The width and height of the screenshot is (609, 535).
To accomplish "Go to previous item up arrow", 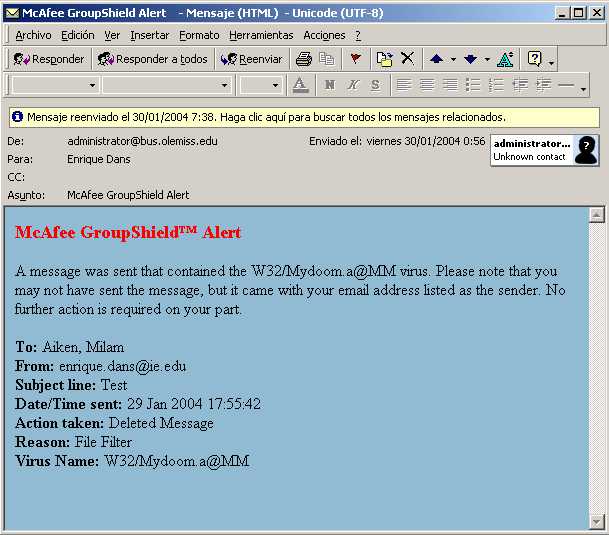I will (436, 59).
